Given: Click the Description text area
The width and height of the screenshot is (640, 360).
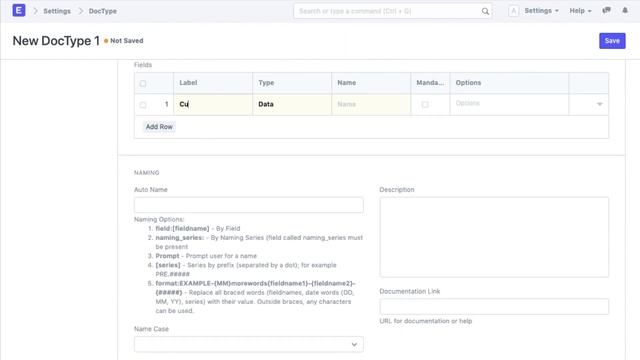Looking at the screenshot, I should [494, 237].
